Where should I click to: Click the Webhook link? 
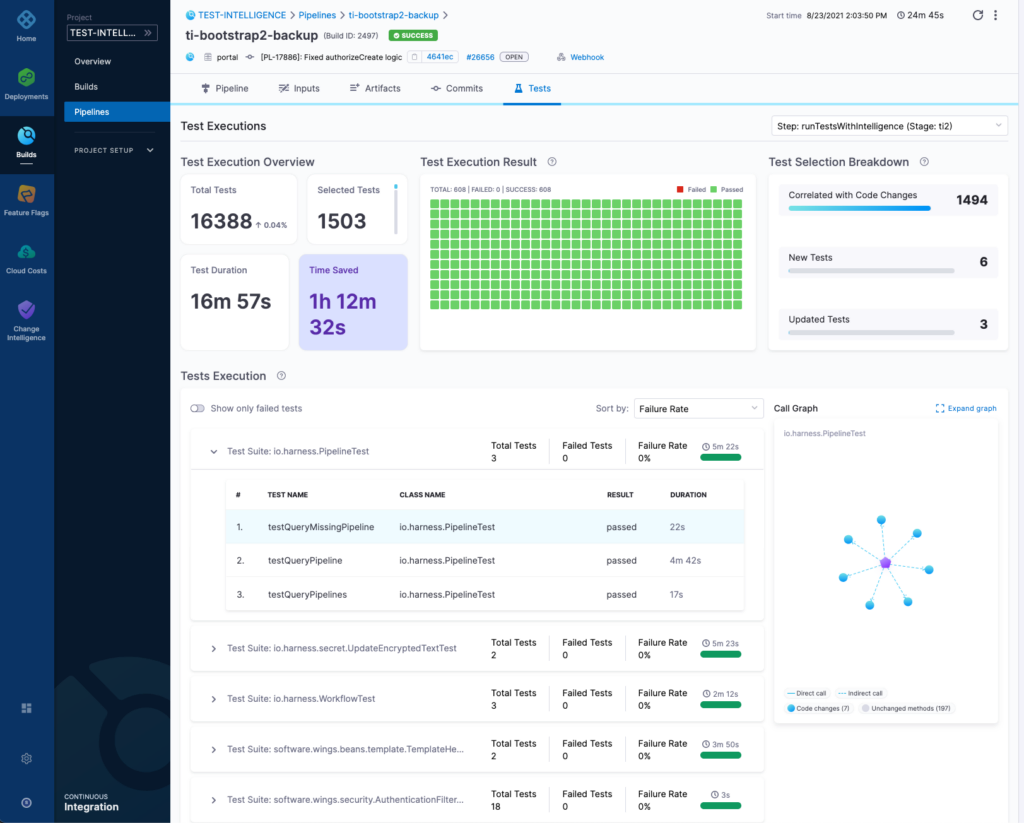(587, 57)
